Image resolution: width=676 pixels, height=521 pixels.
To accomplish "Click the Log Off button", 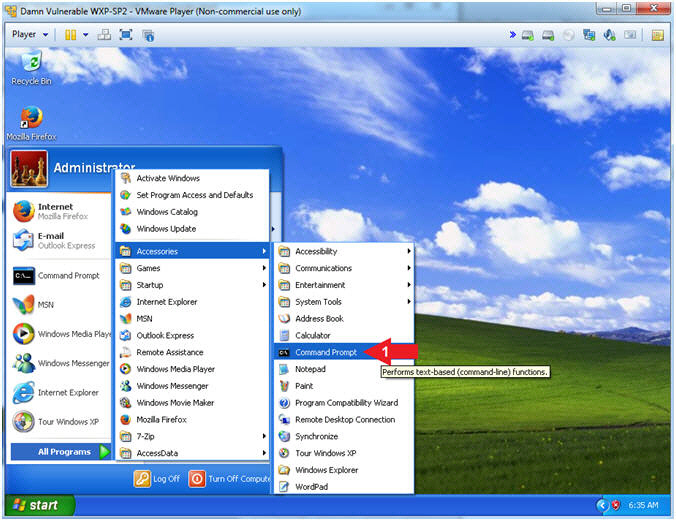I will (157, 479).
